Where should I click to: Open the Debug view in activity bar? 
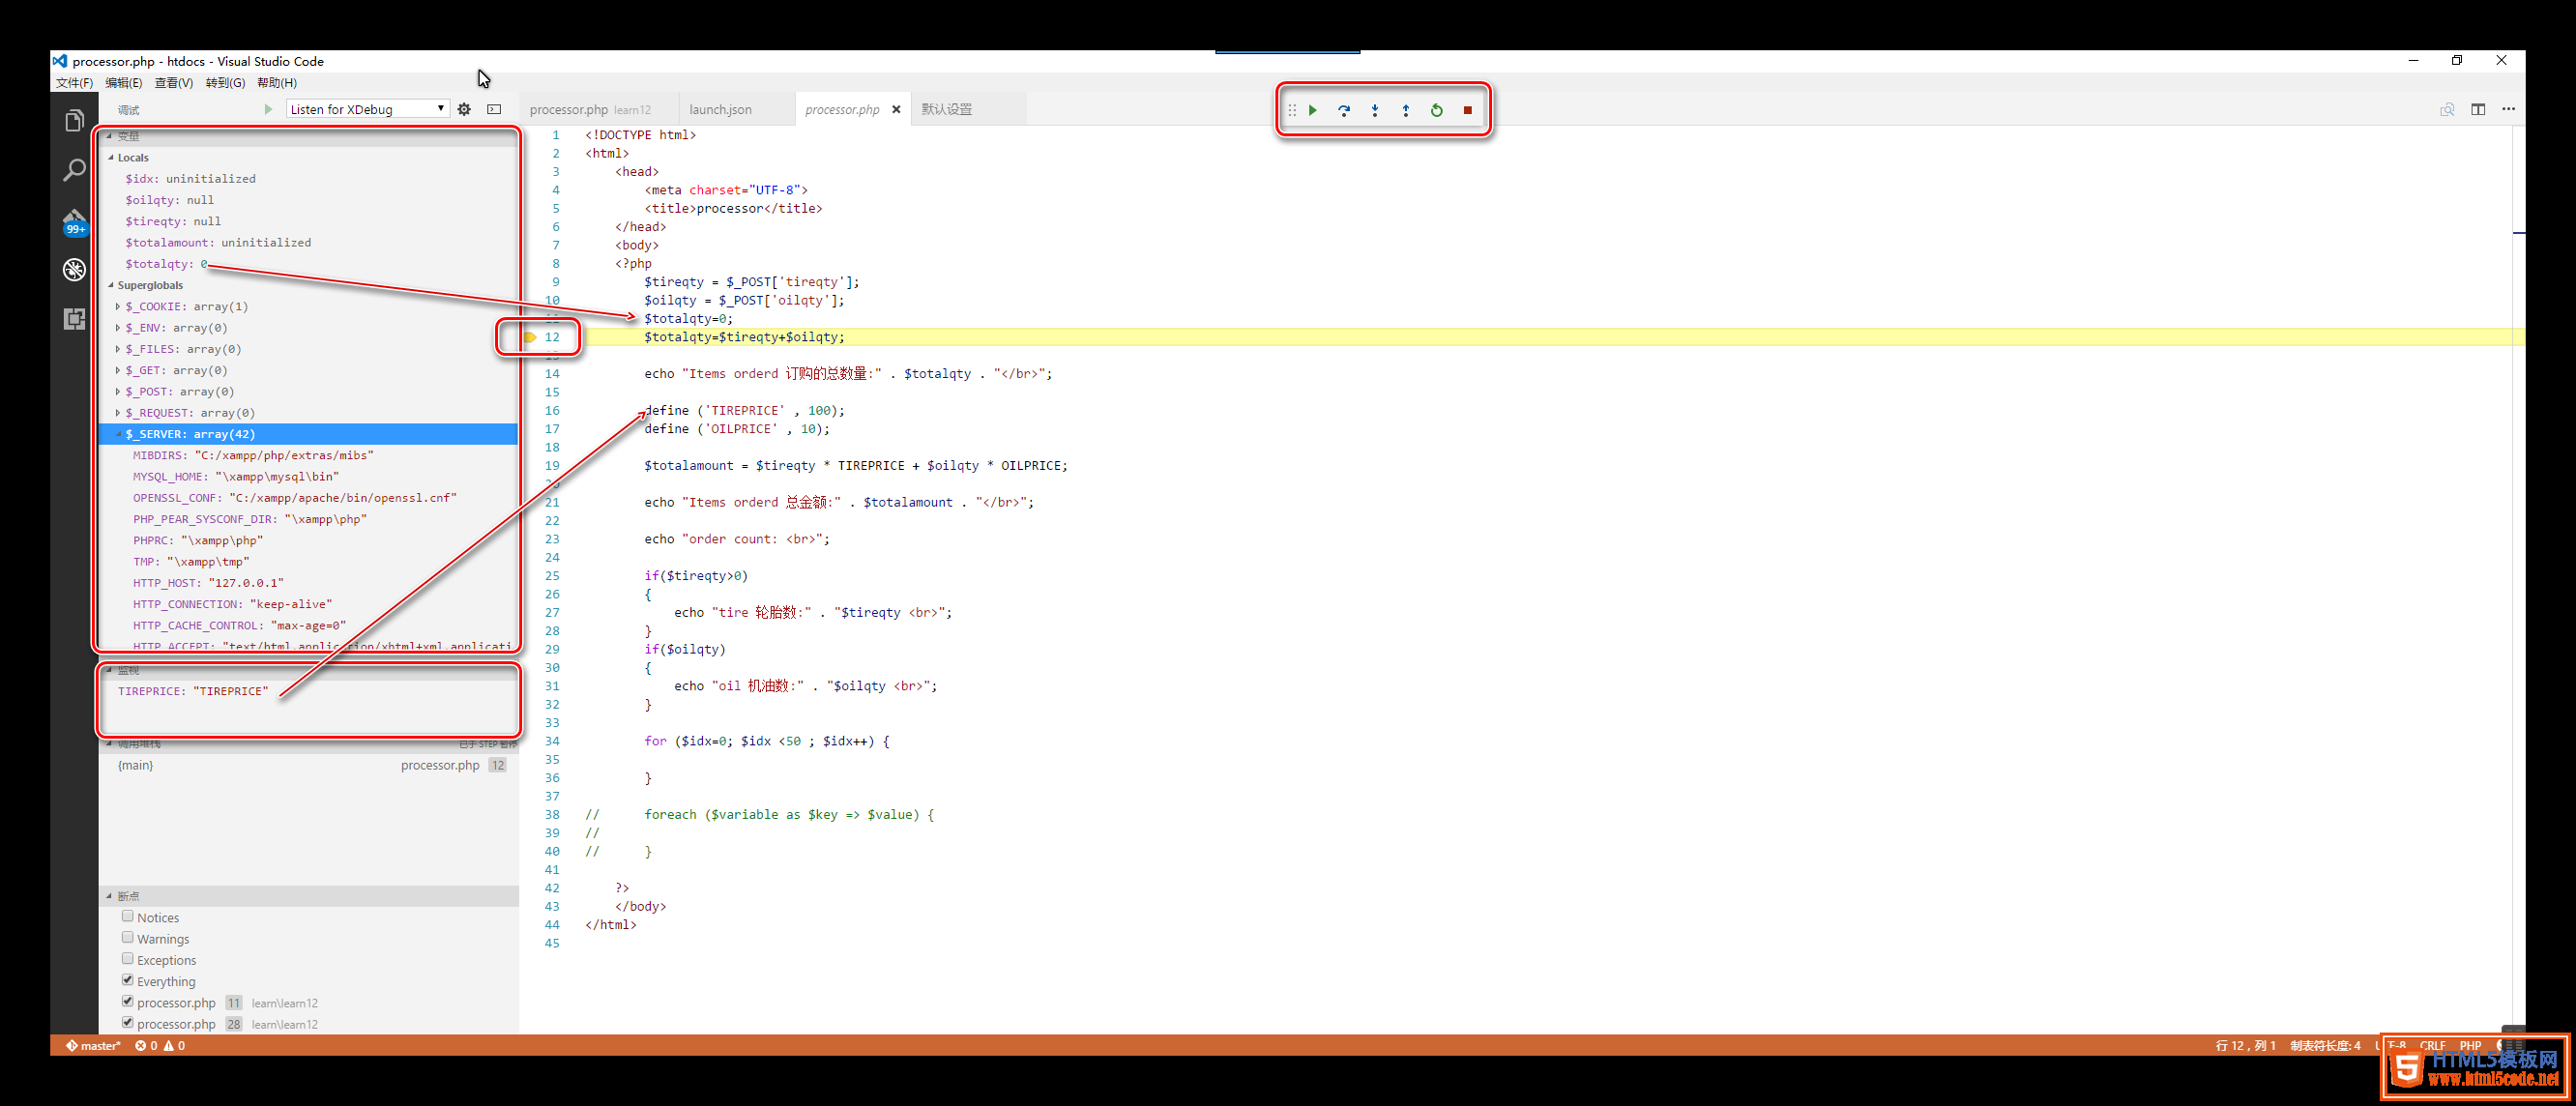pos(74,269)
